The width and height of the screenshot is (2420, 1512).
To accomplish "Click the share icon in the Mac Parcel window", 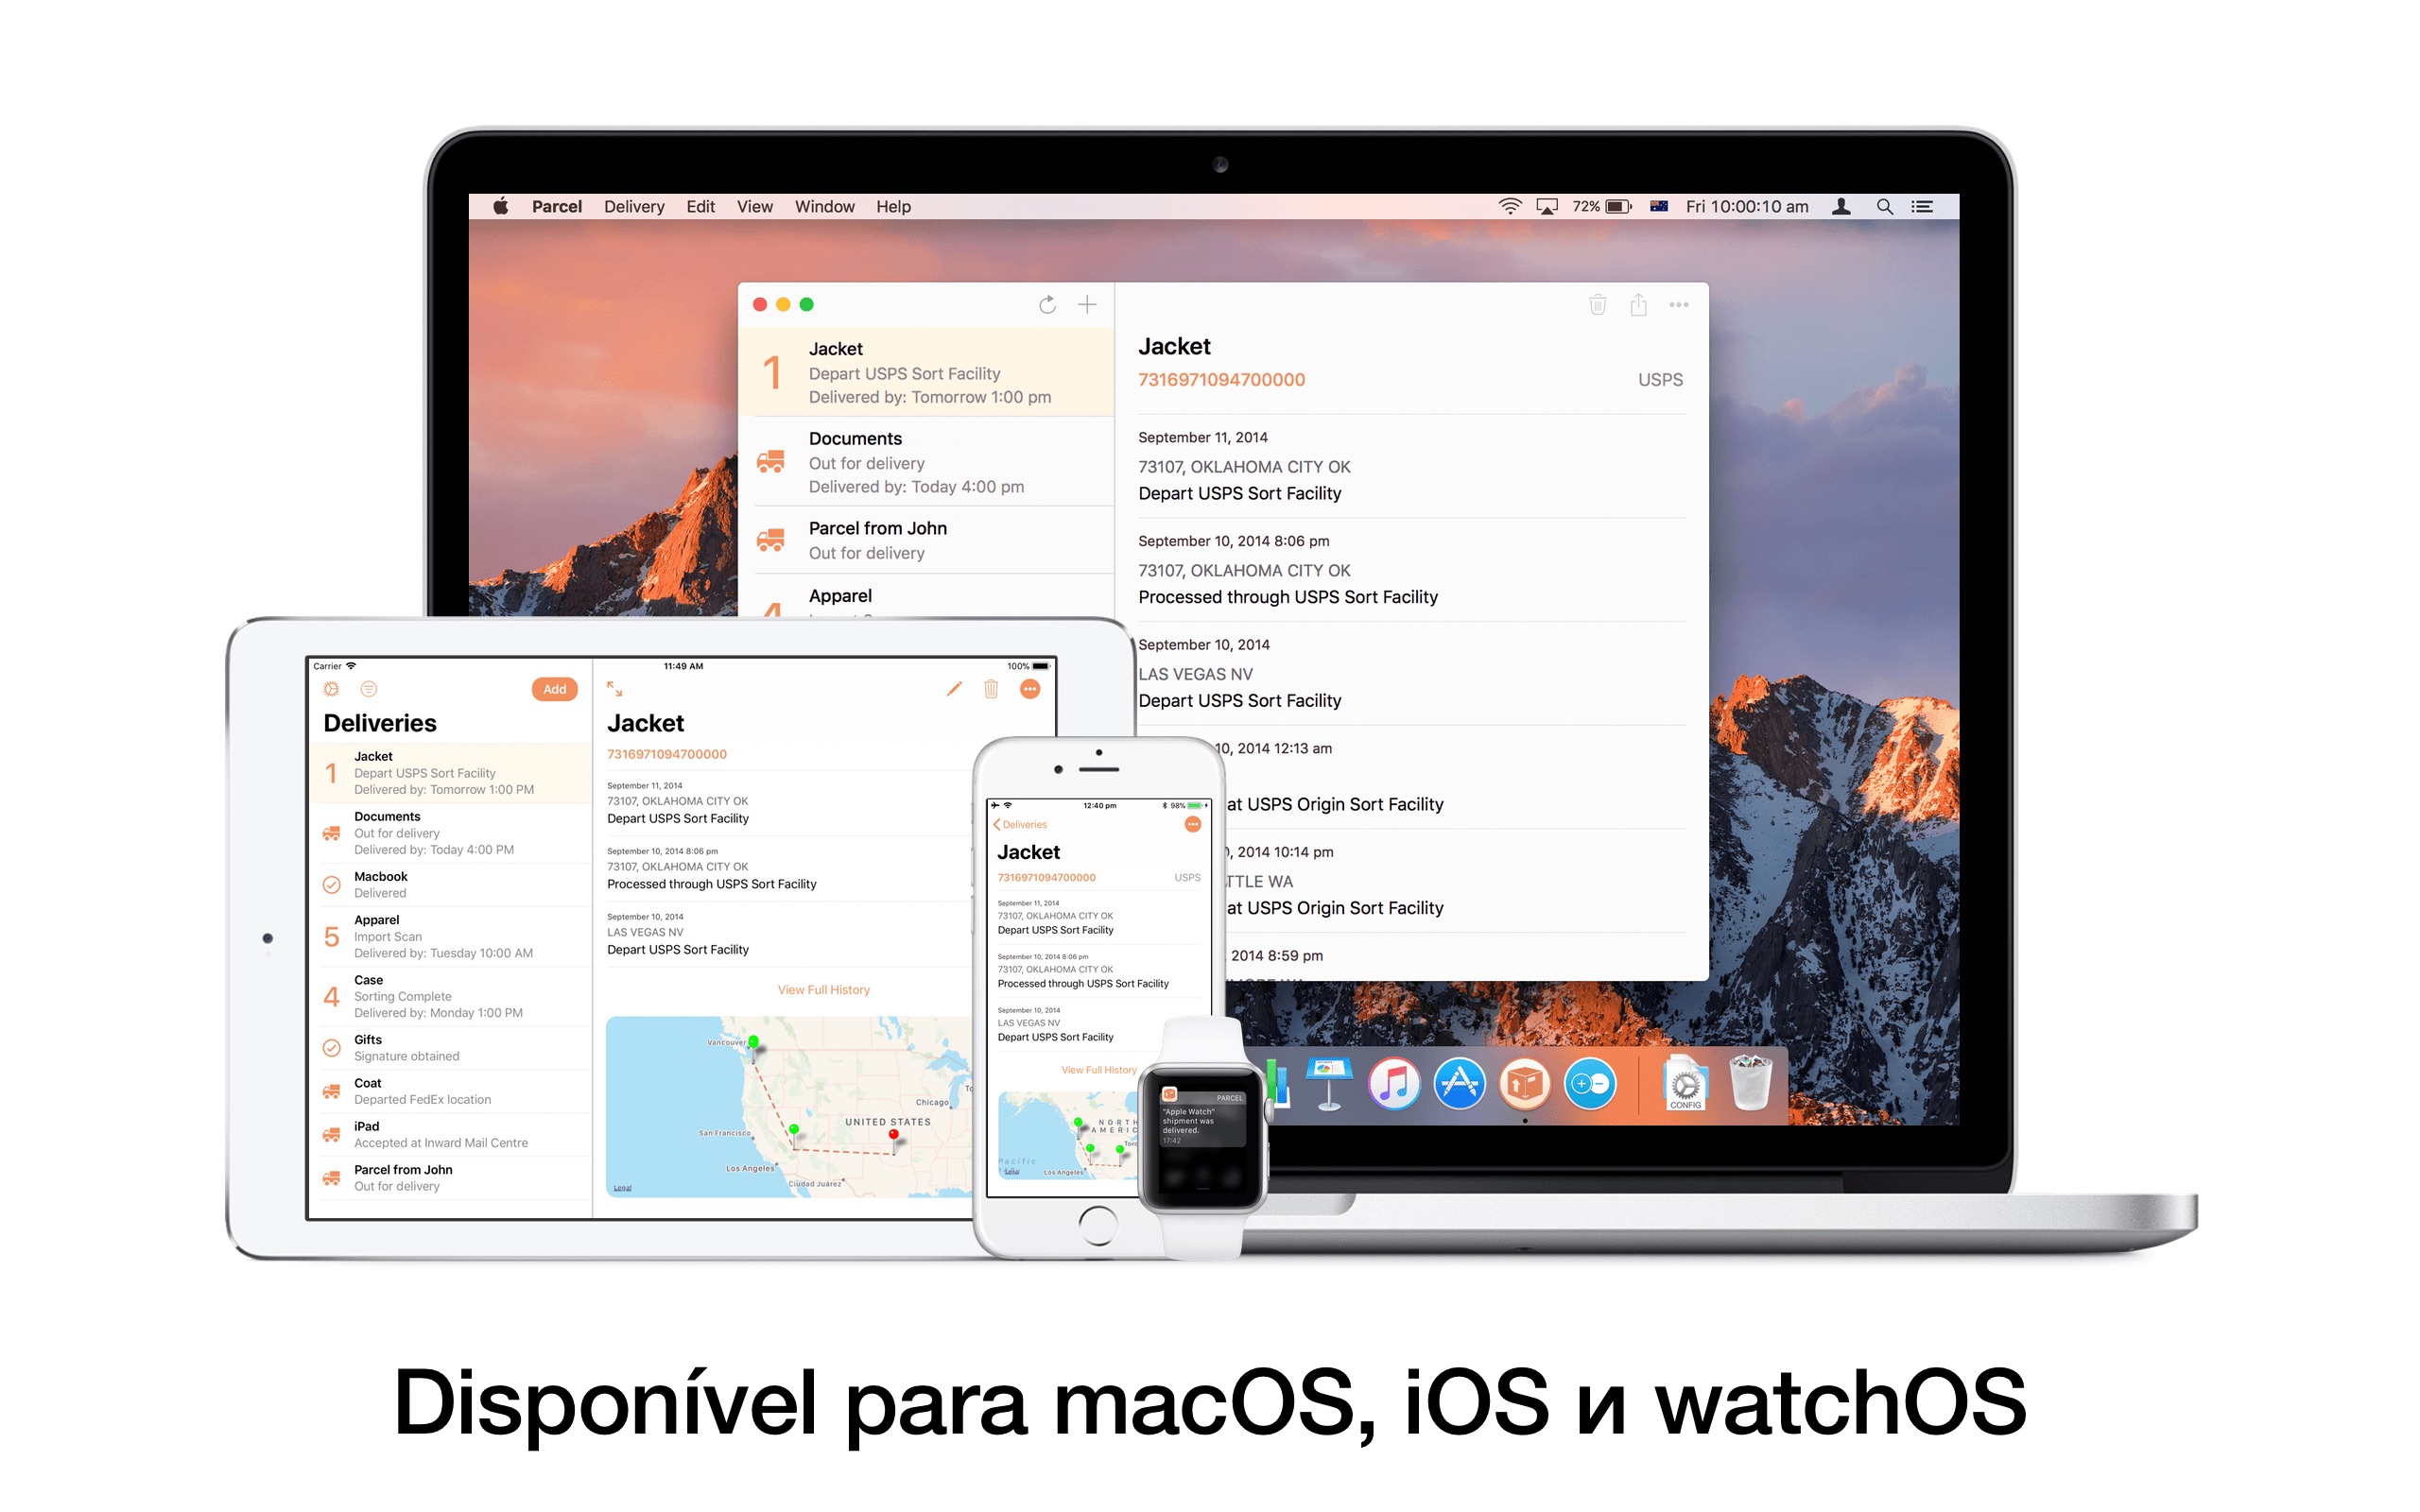I will click(1638, 305).
